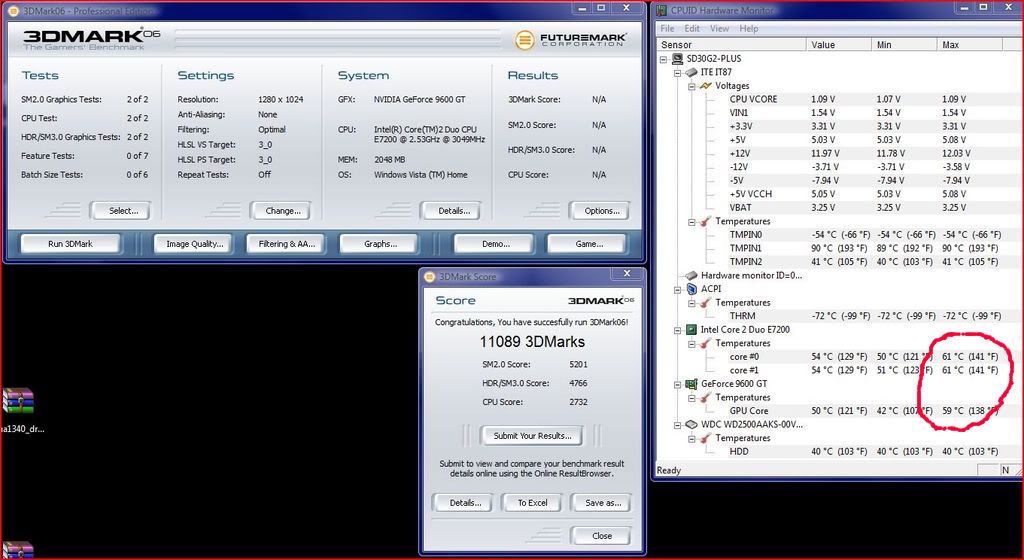Click Save as in Score dialog
This screenshot has height=560, width=1024.
coord(602,503)
